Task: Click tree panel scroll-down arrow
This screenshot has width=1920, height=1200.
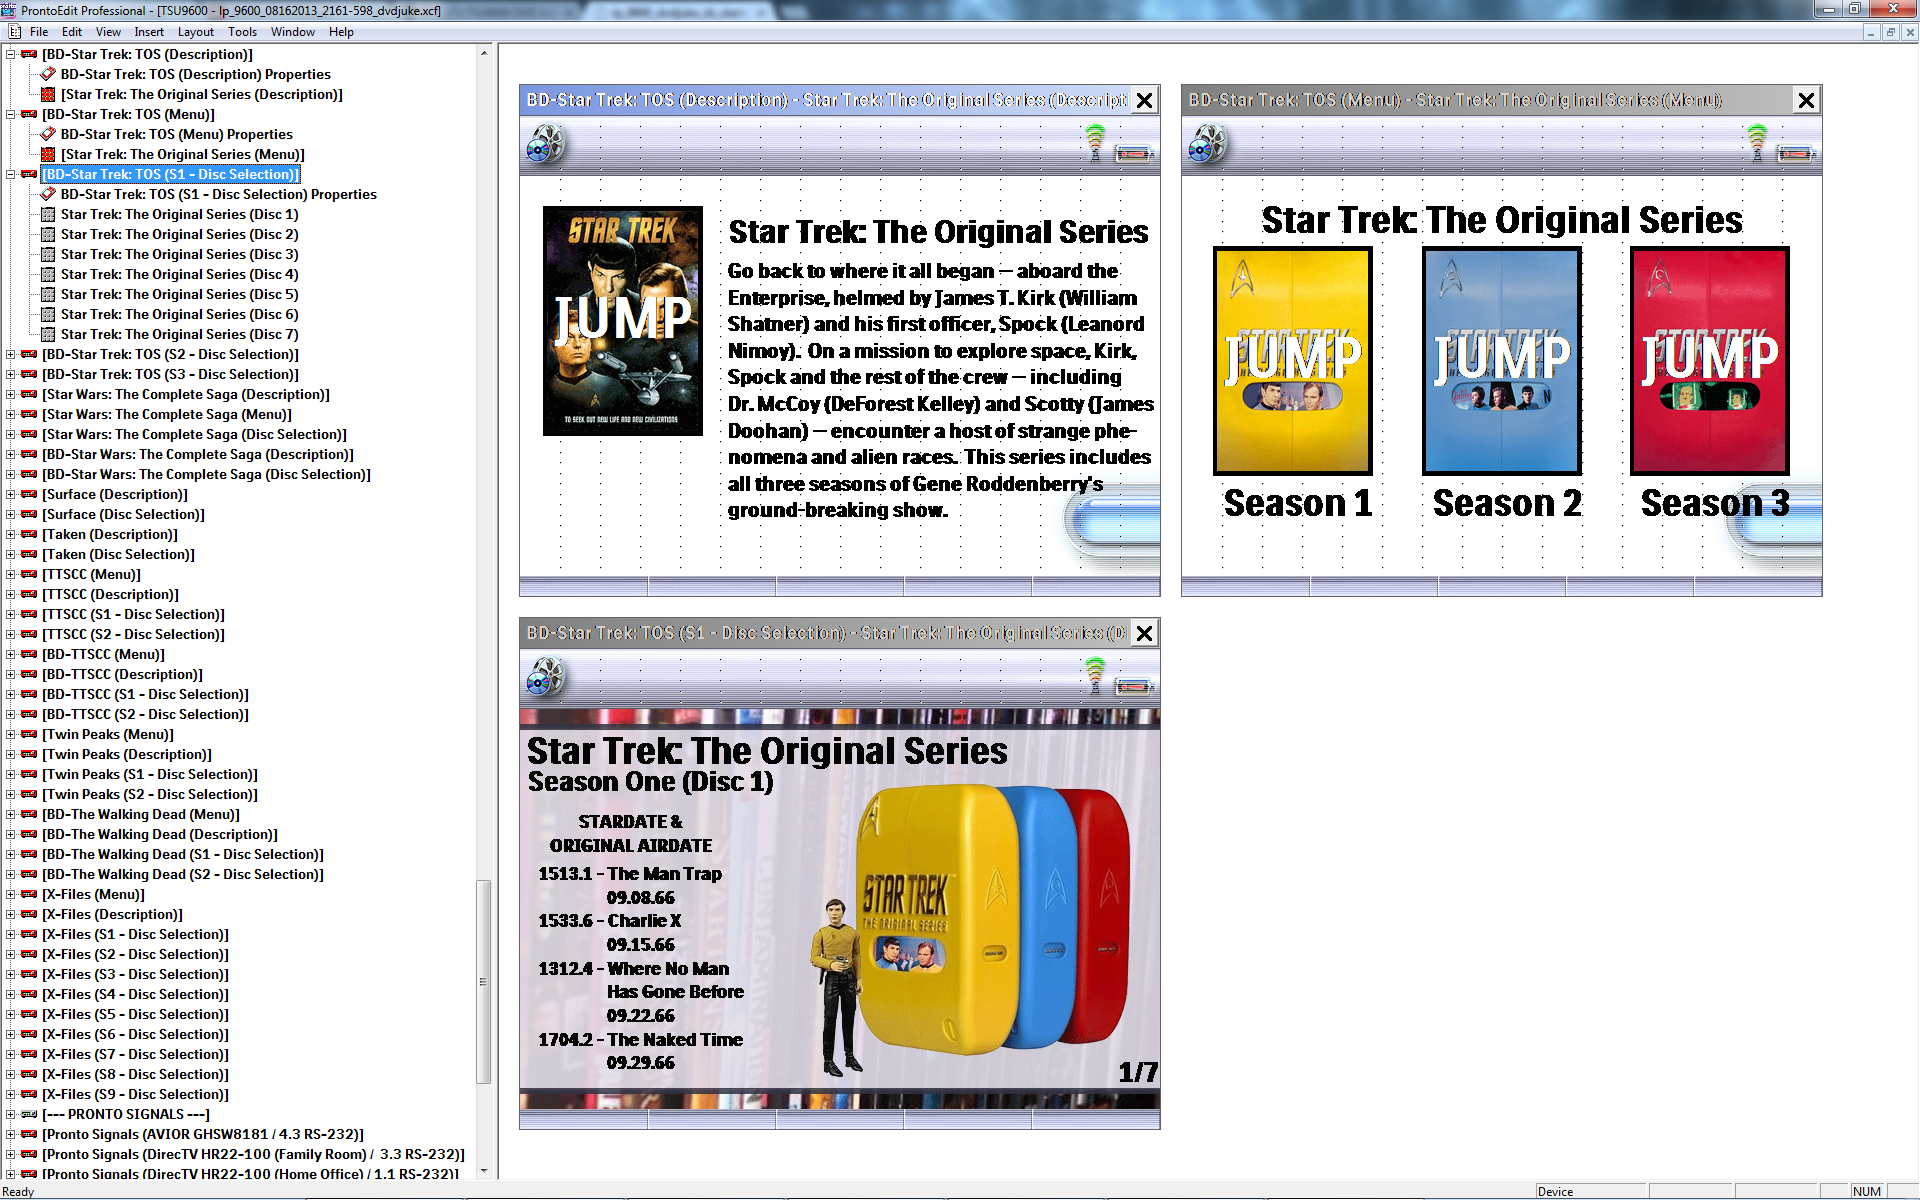Action: click(484, 1171)
